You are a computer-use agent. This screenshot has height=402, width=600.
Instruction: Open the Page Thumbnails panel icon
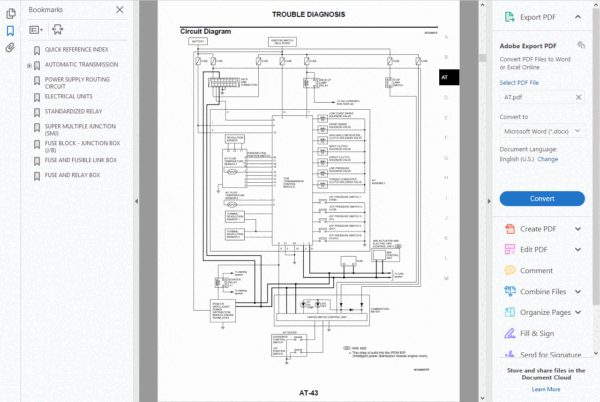11,14
